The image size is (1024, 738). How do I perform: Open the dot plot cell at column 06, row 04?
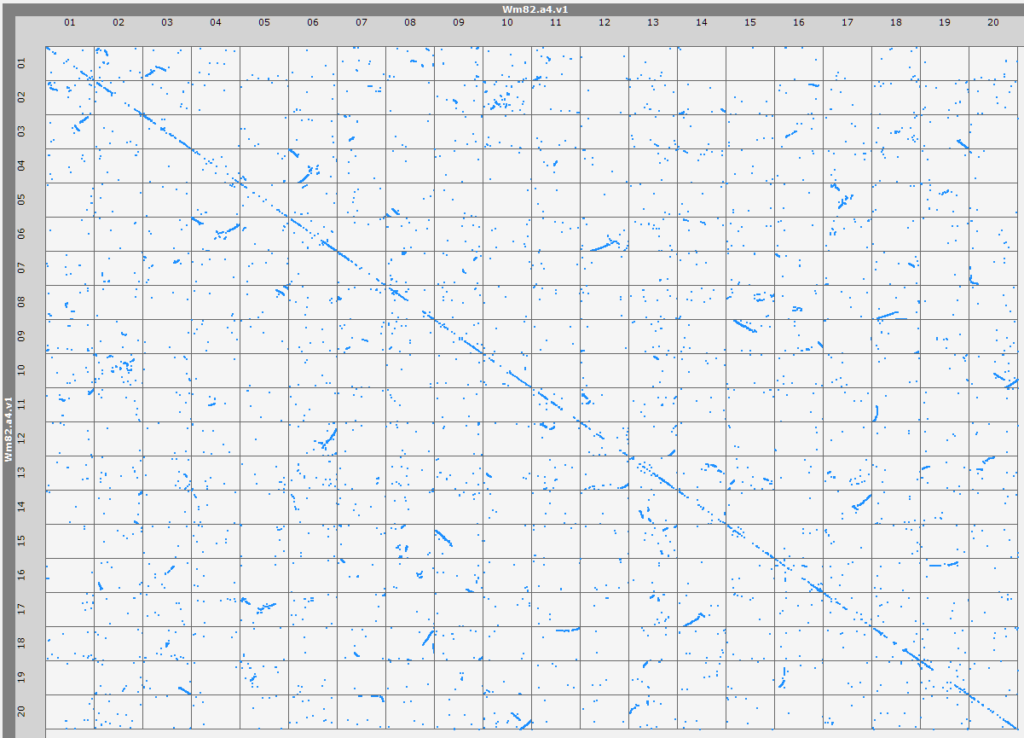(x=313, y=166)
